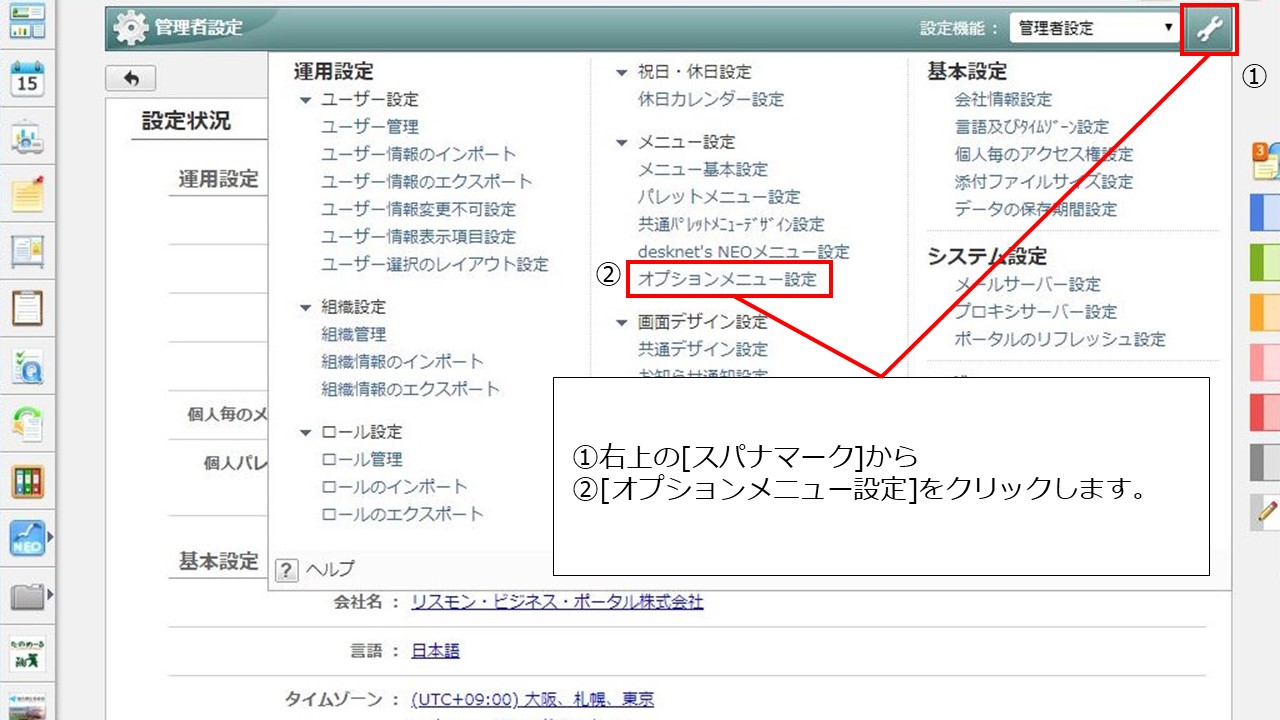Viewport: 1280px width, 720px height.
Task: Open ユーザー情報表示項目設定
Action: (x=419, y=237)
